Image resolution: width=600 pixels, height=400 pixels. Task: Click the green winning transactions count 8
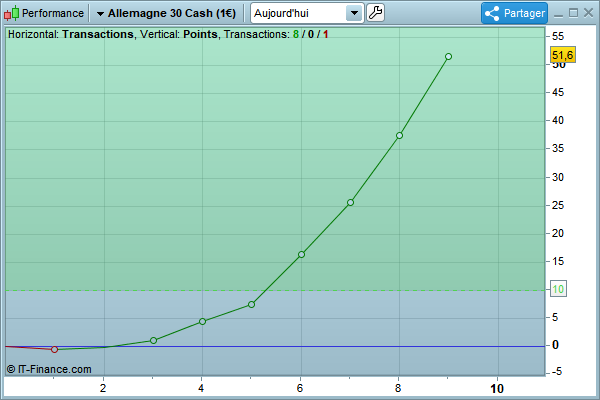click(296, 34)
